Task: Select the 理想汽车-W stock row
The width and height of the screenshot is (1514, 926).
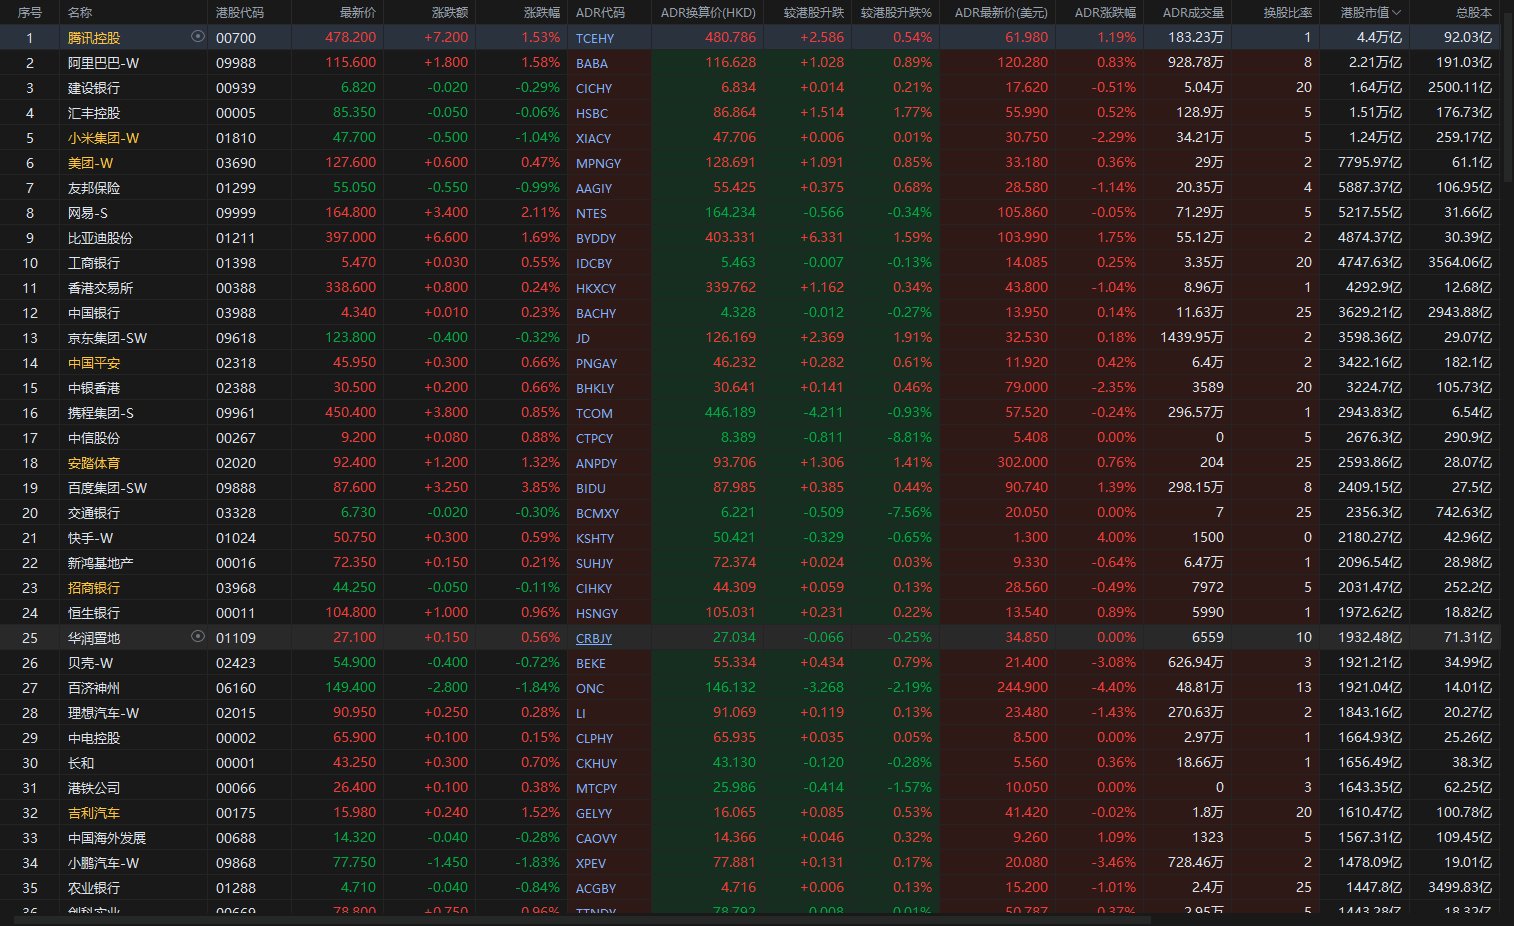Action: (750, 712)
